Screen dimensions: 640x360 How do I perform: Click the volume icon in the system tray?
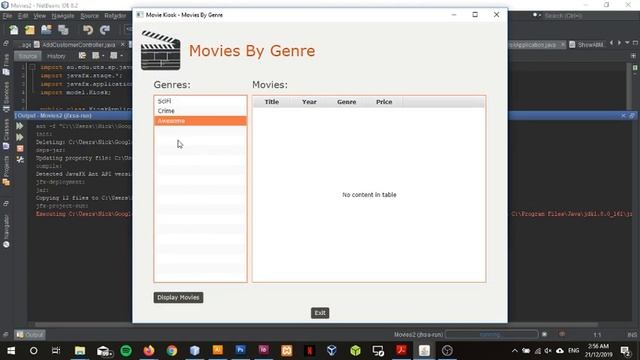coord(548,351)
